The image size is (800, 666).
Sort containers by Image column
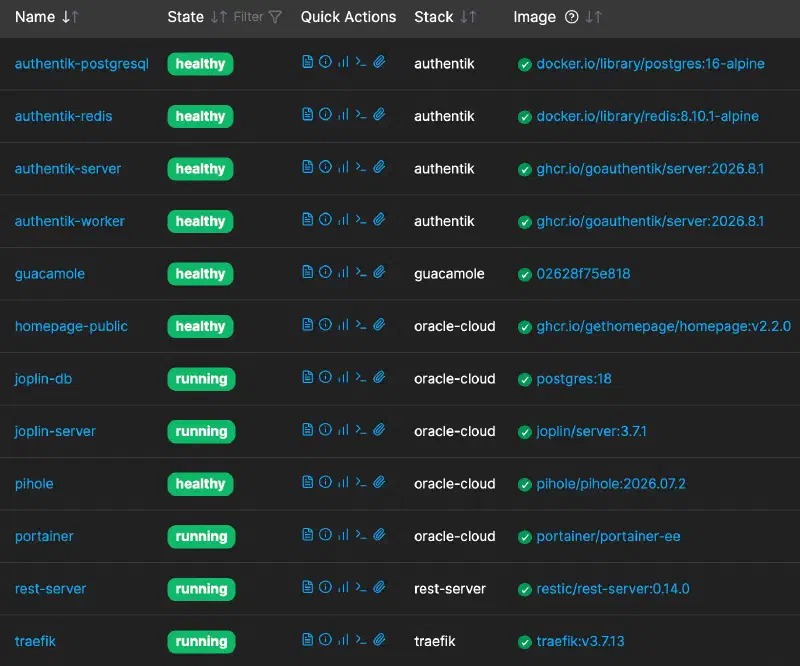[593, 17]
